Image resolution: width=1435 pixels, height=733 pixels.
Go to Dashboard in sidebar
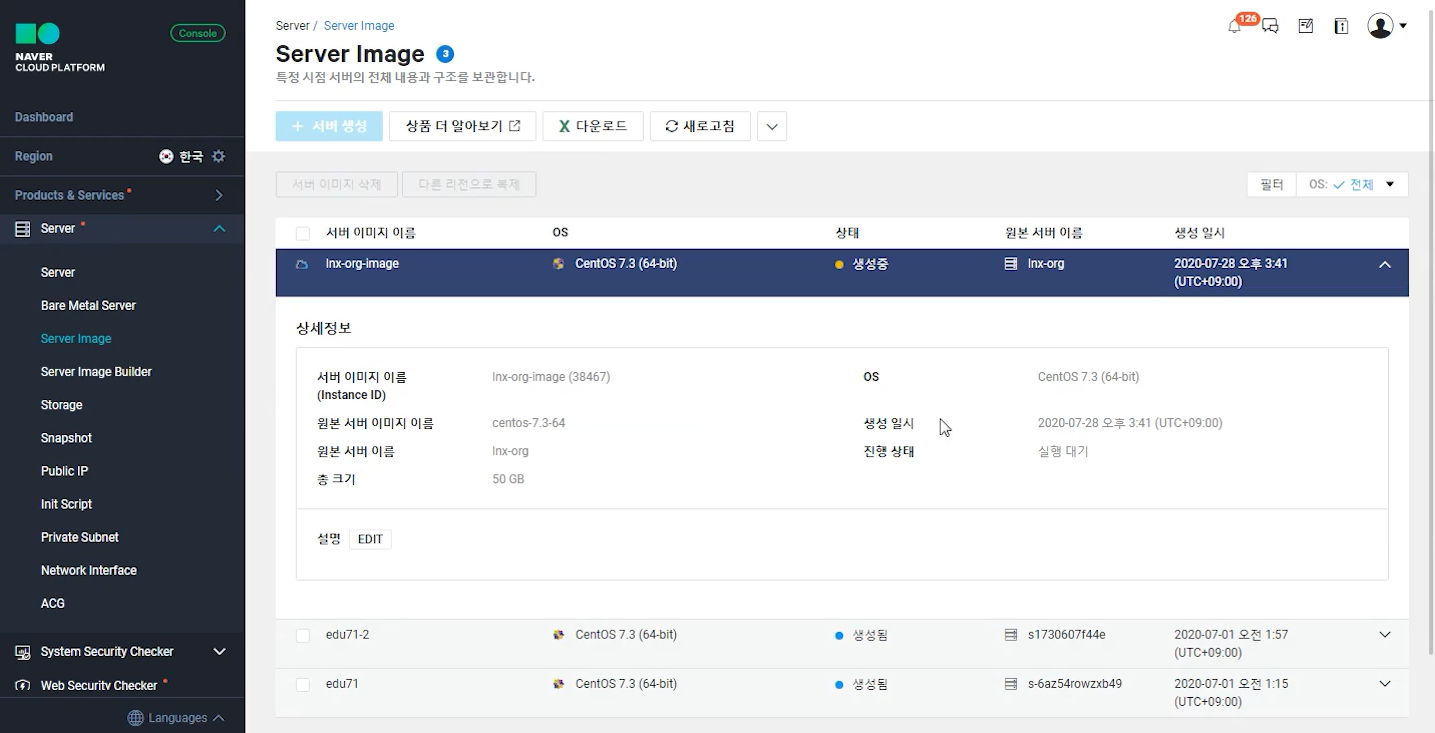(x=44, y=117)
